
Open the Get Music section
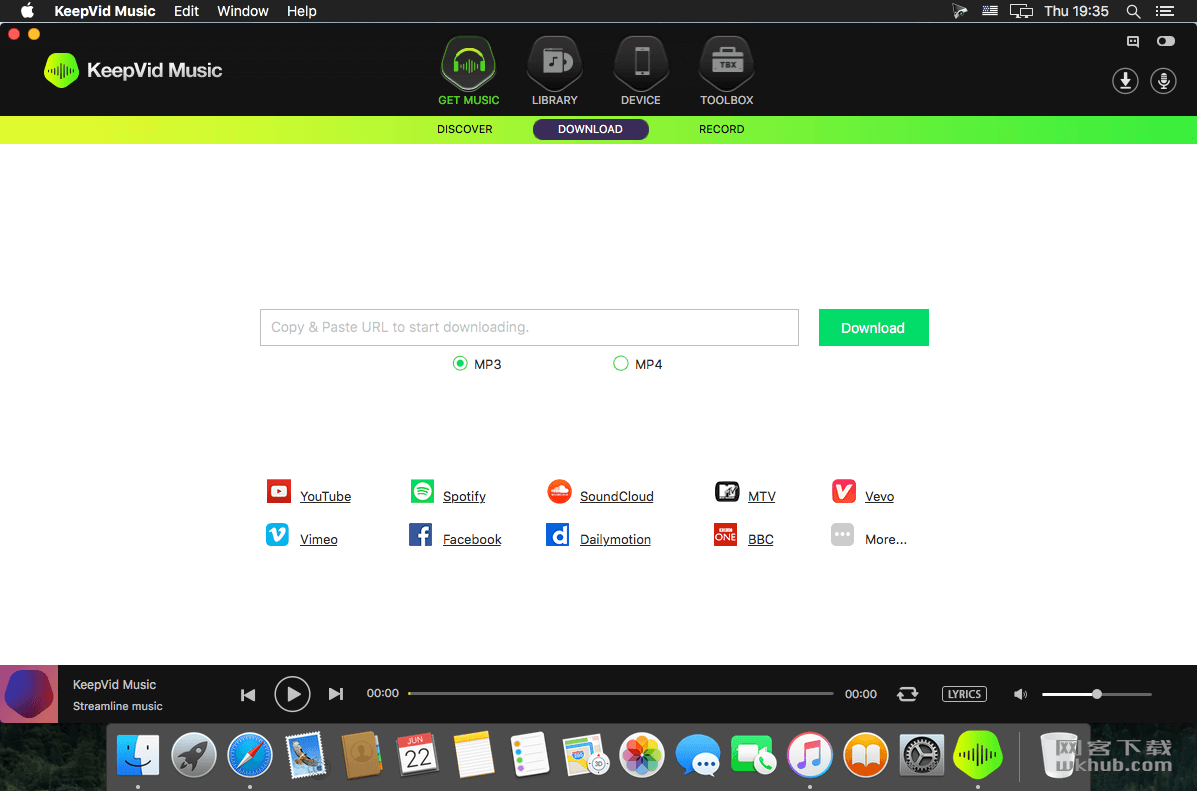[469, 71]
